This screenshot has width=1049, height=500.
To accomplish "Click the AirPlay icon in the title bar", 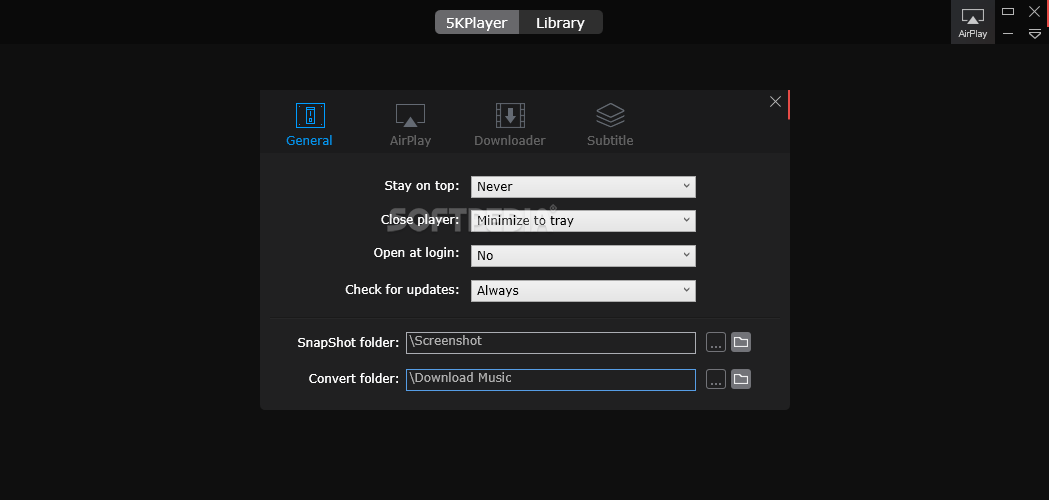I will click(x=973, y=23).
